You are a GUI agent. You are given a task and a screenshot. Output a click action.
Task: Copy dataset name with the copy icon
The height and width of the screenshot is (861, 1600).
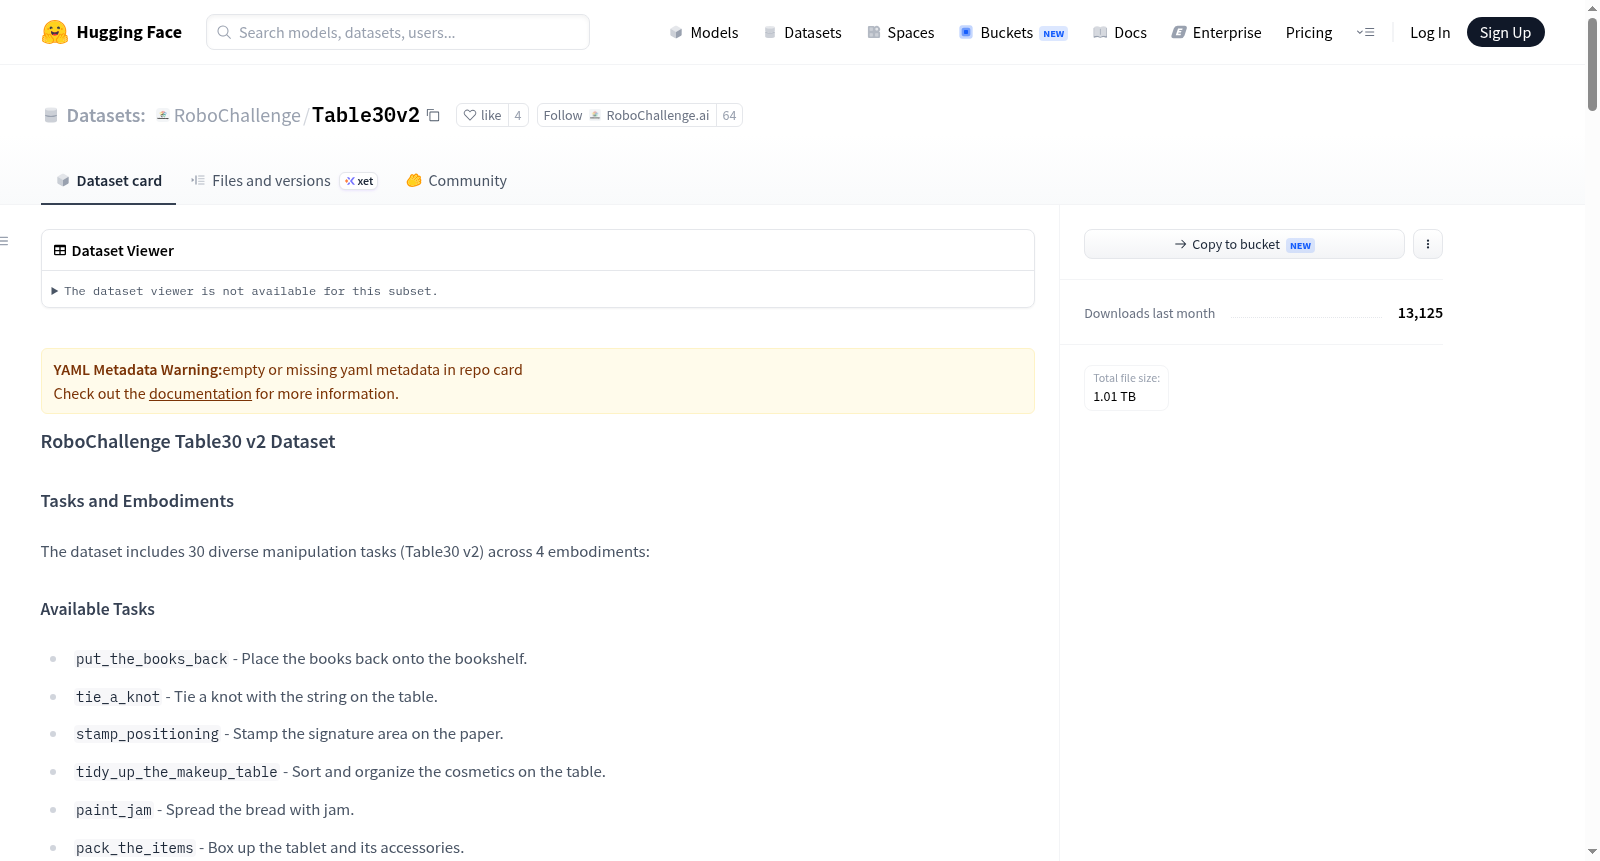[x=433, y=115]
